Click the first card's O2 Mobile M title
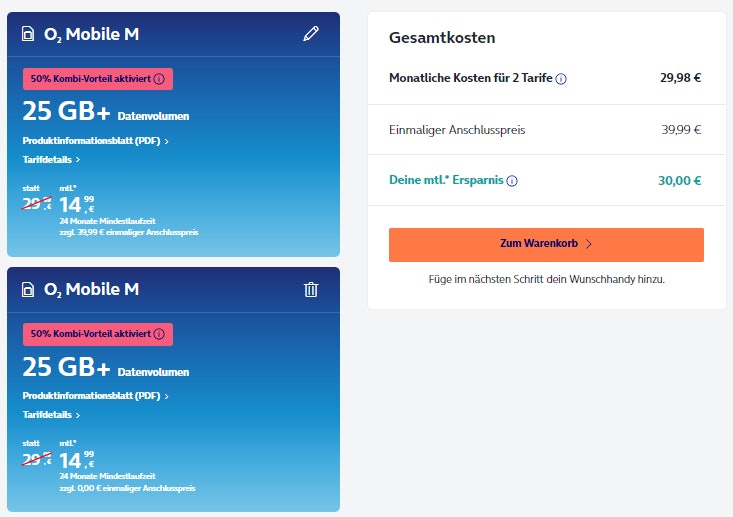Viewport: 733px width, 517px height. tap(91, 34)
